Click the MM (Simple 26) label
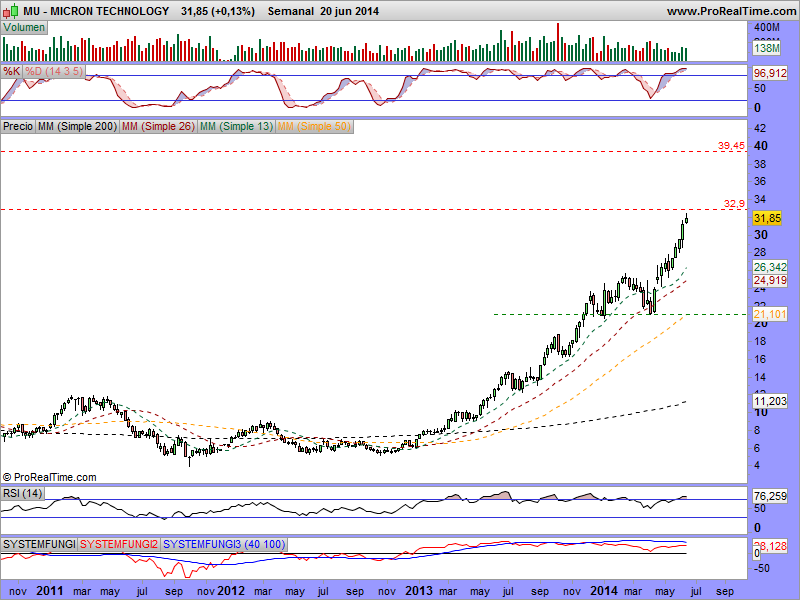The width and height of the screenshot is (800, 600). pos(159,126)
